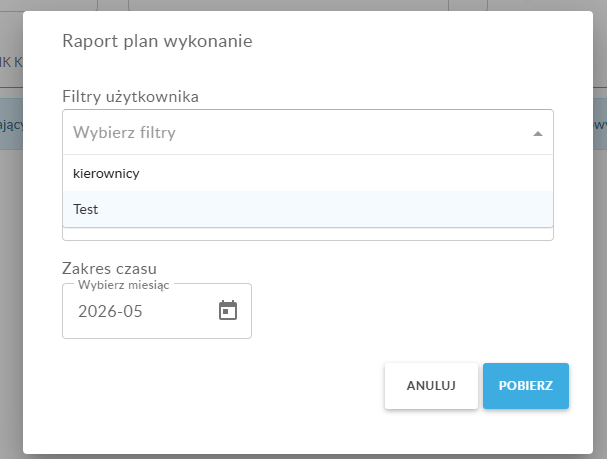Viewport: 607px width, 459px height.
Task: Collapse the filters list with the arrow
Action: pos(537,134)
